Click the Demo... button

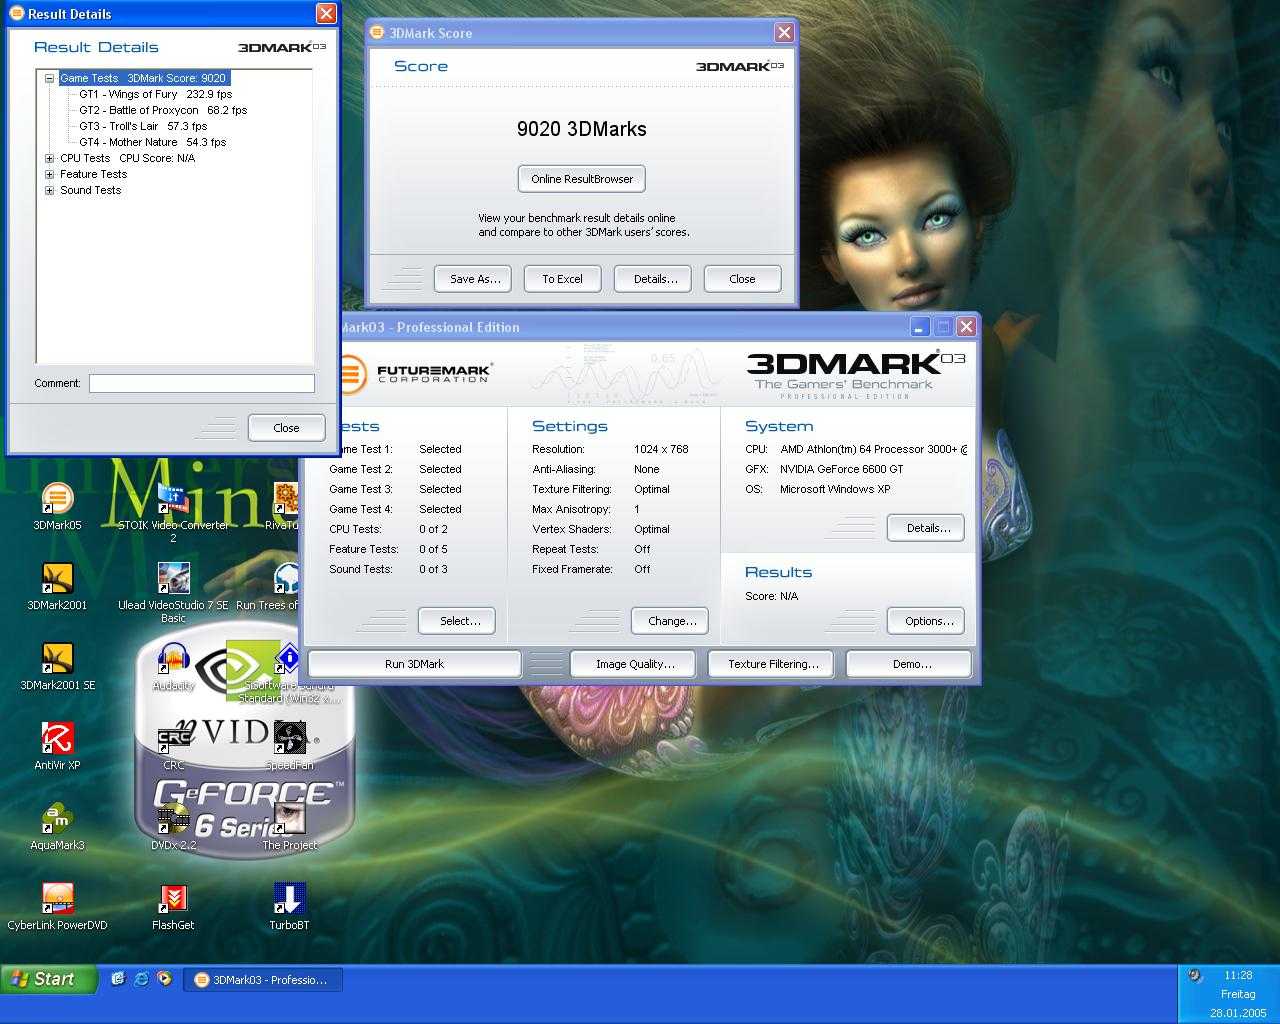(909, 664)
